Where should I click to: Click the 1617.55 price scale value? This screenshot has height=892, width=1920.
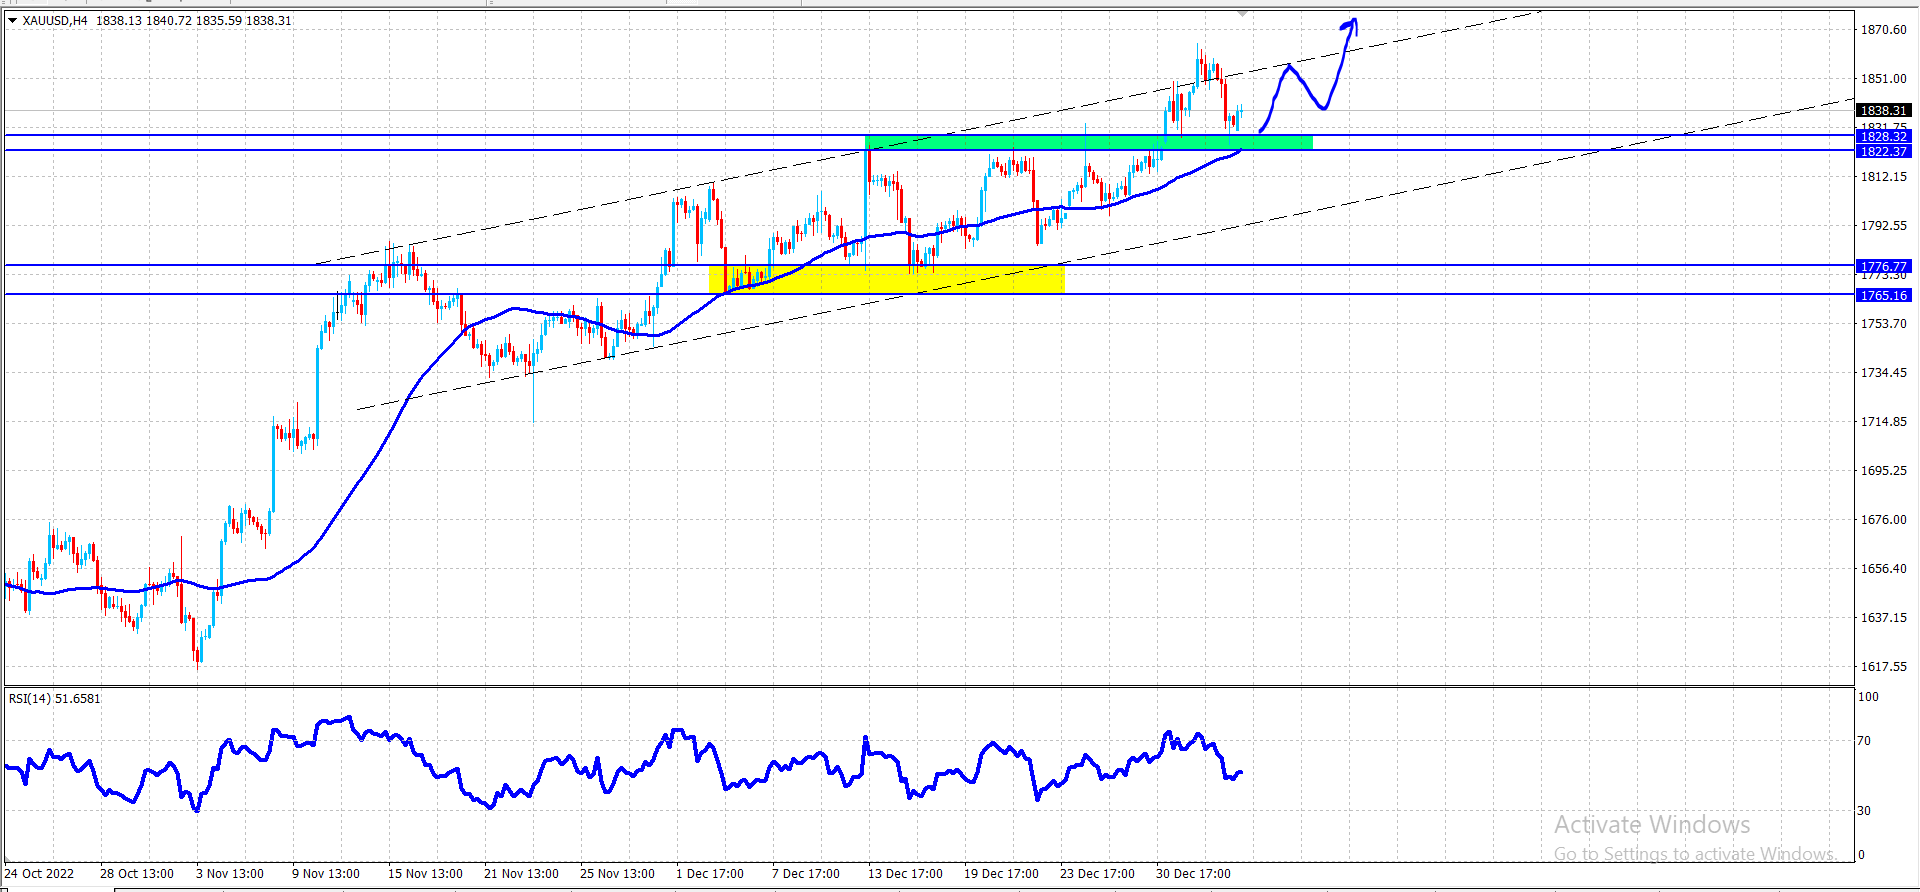(x=1883, y=666)
